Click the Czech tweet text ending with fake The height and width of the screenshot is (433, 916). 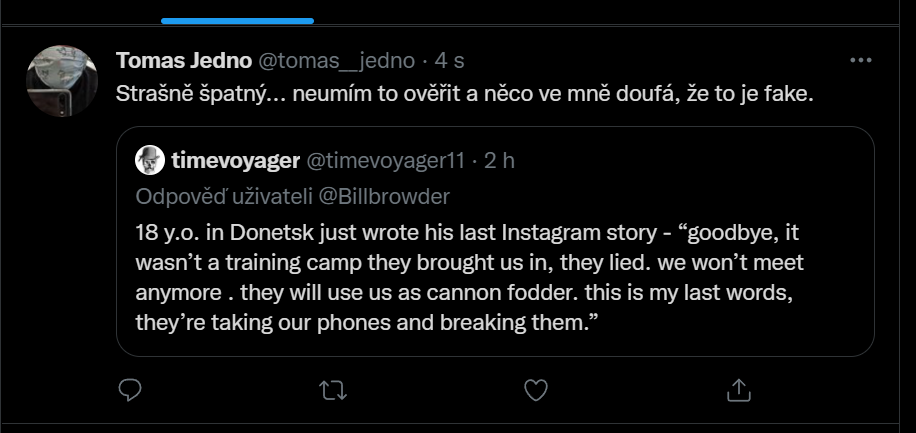464,94
